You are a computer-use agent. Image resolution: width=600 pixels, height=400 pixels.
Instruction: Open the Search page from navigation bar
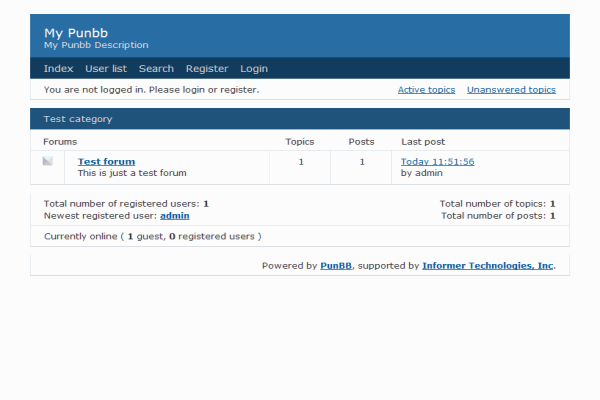[156, 69]
